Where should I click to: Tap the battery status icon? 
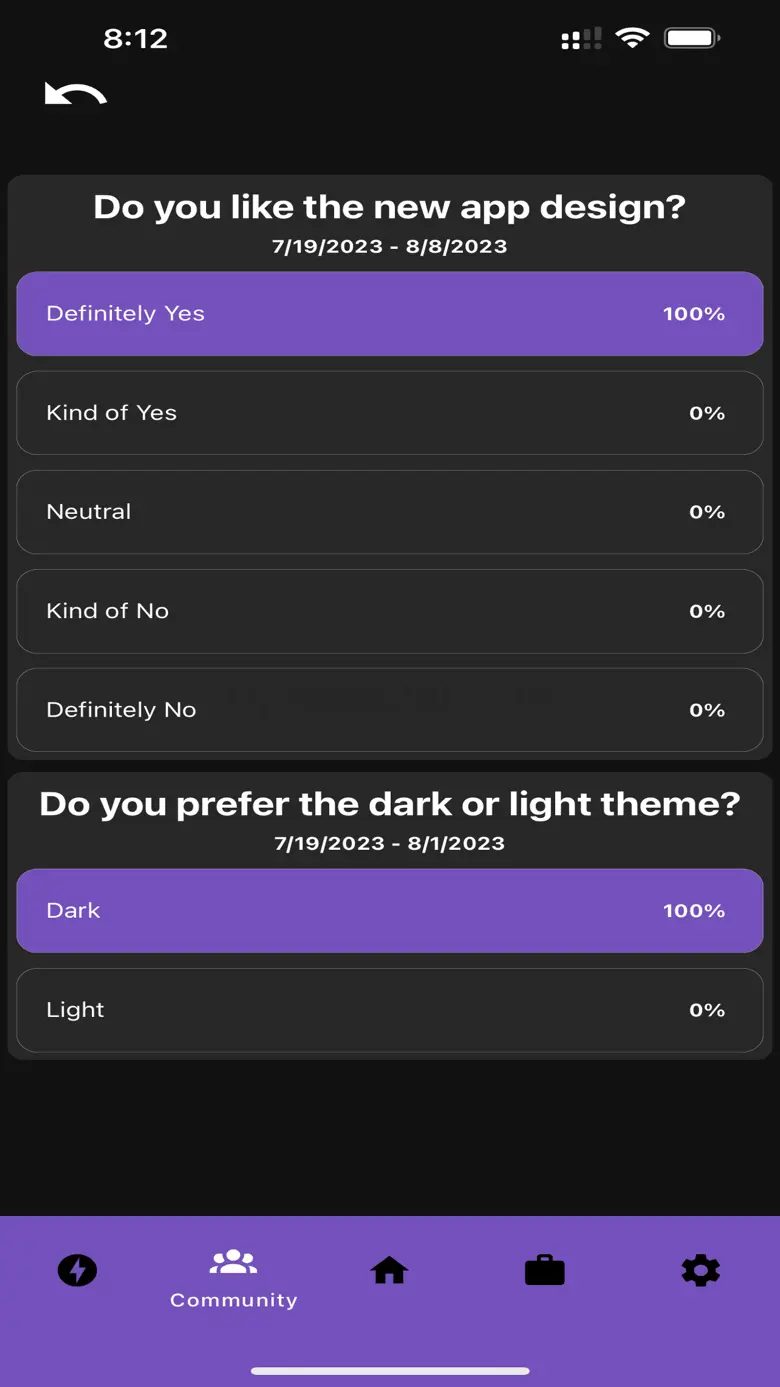(692, 39)
